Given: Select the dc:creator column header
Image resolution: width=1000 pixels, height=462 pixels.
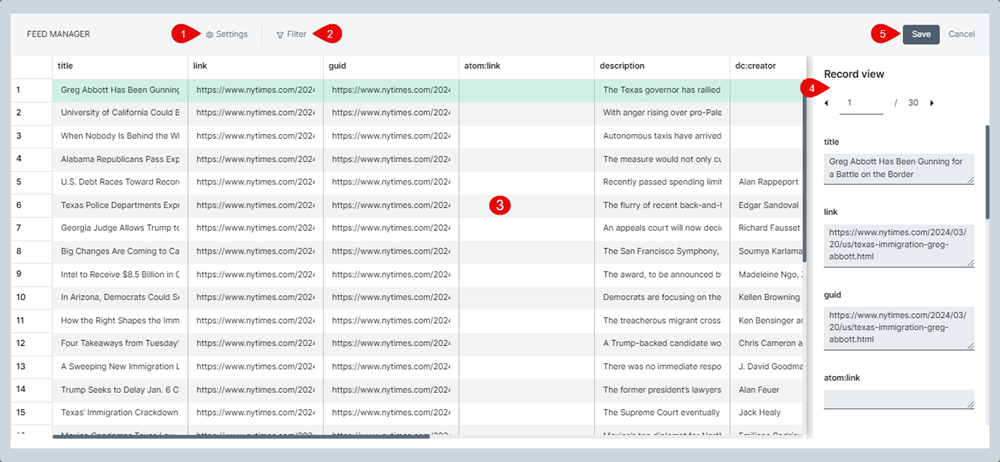Looking at the screenshot, I should (767, 66).
